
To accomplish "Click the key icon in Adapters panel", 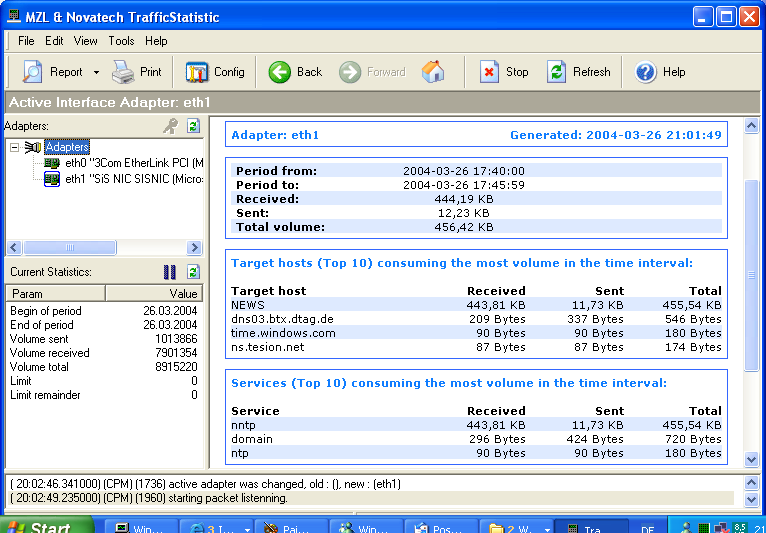I will click(170, 126).
